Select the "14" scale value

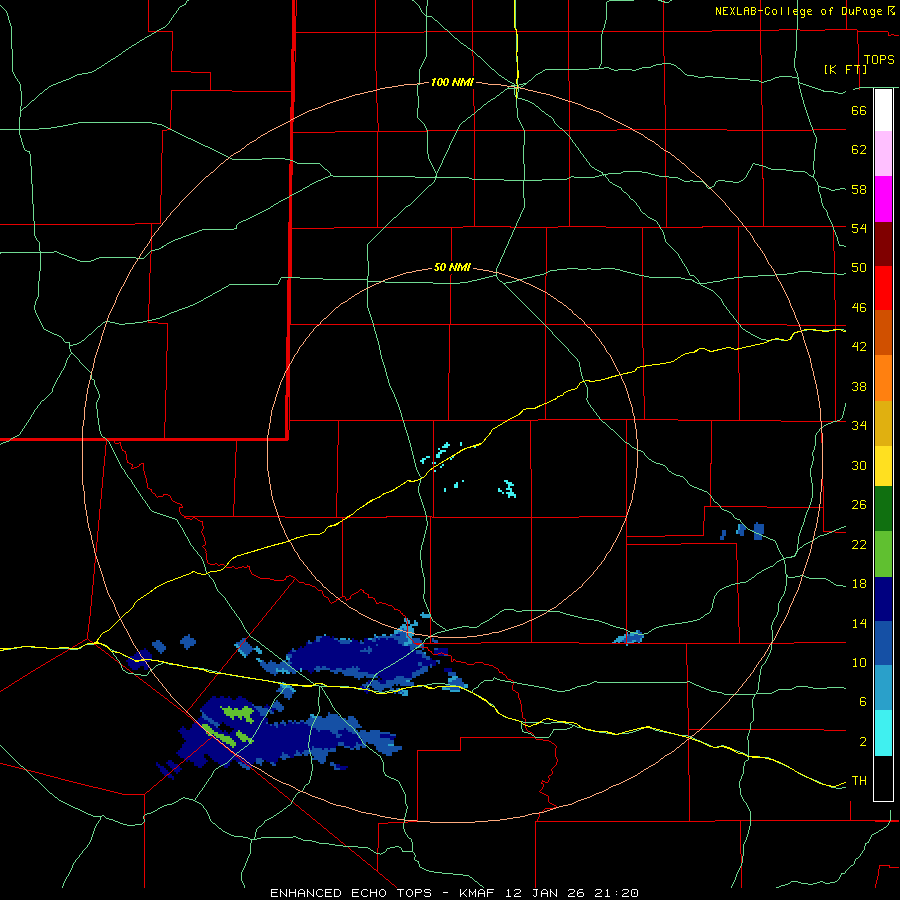click(x=859, y=623)
